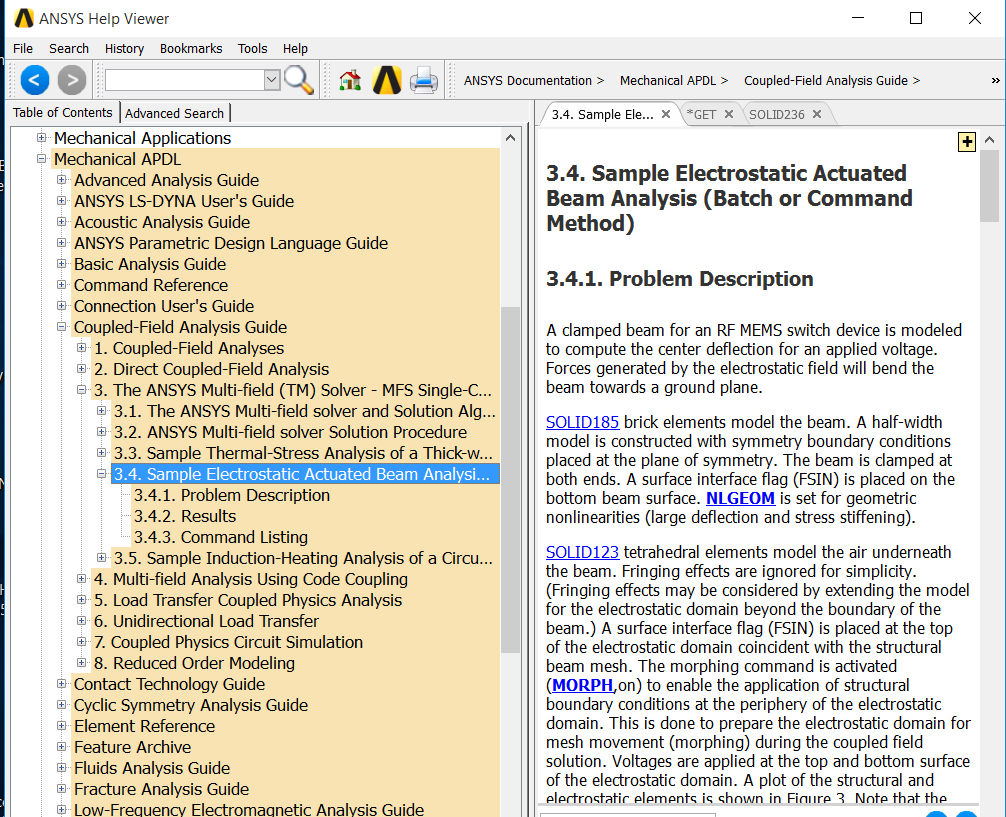Click the magnifying glass search icon

pos(298,80)
